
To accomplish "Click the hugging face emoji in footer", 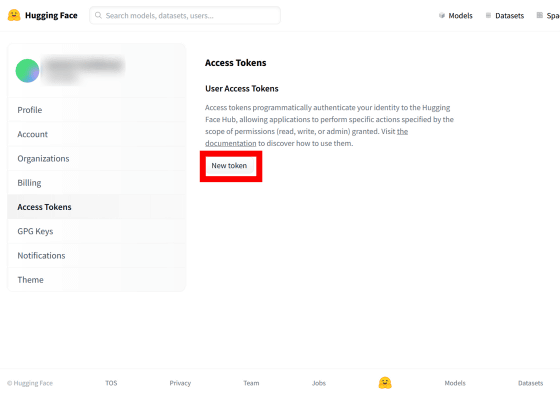I will (x=385, y=383).
